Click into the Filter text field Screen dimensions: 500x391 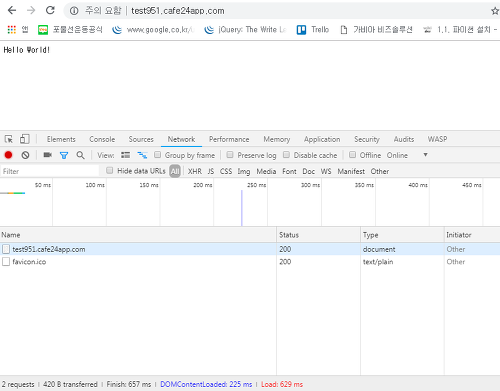point(50,171)
